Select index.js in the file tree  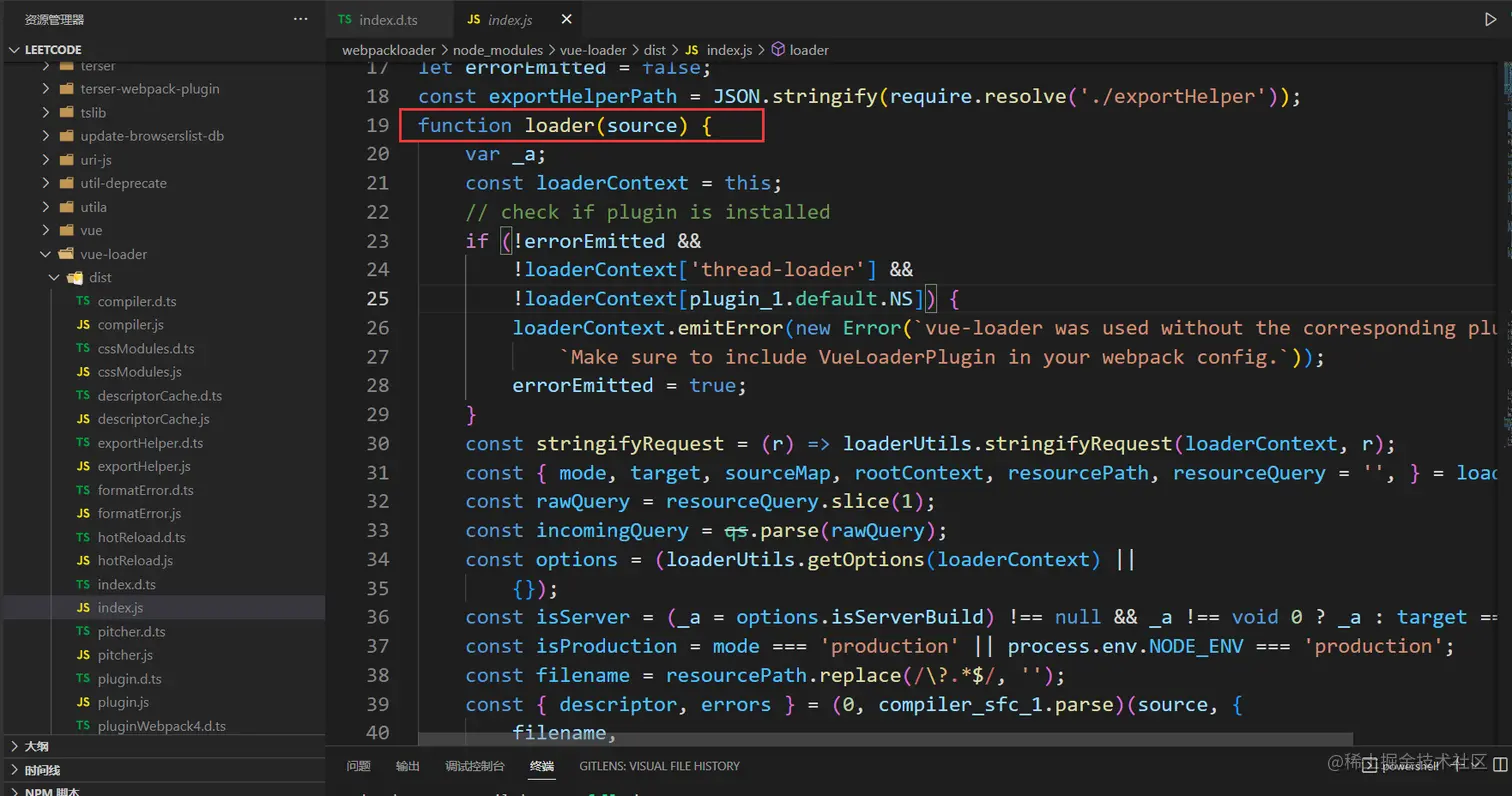[162, 608]
